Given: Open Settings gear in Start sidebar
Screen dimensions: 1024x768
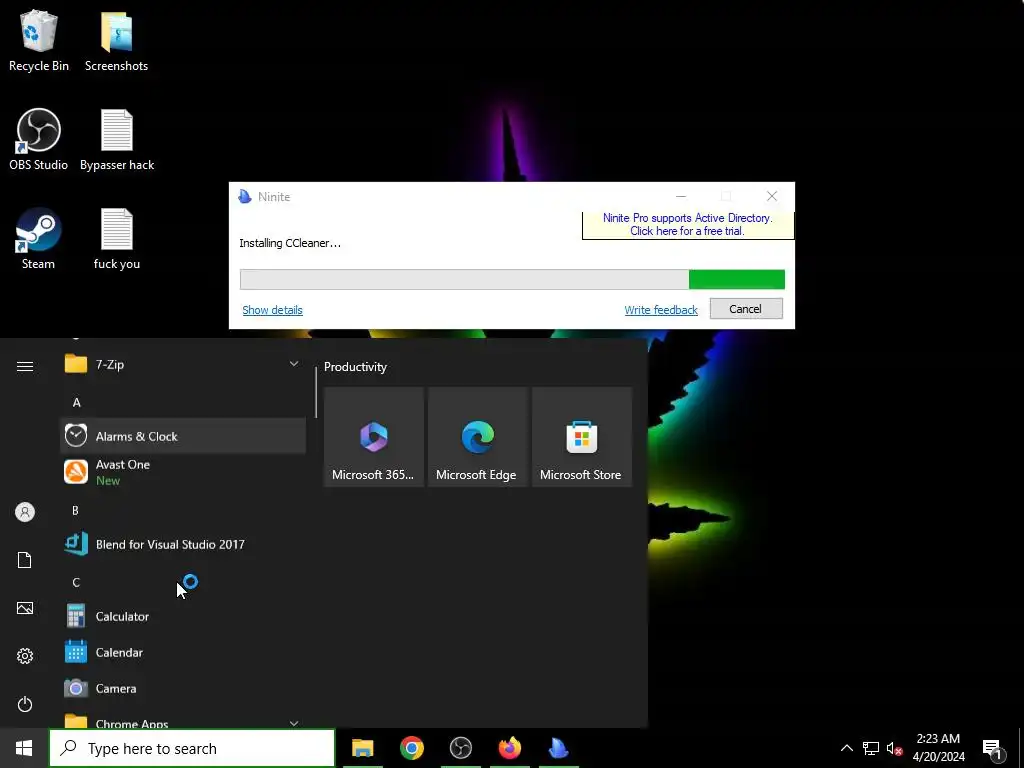Looking at the screenshot, I should coord(25,656).
